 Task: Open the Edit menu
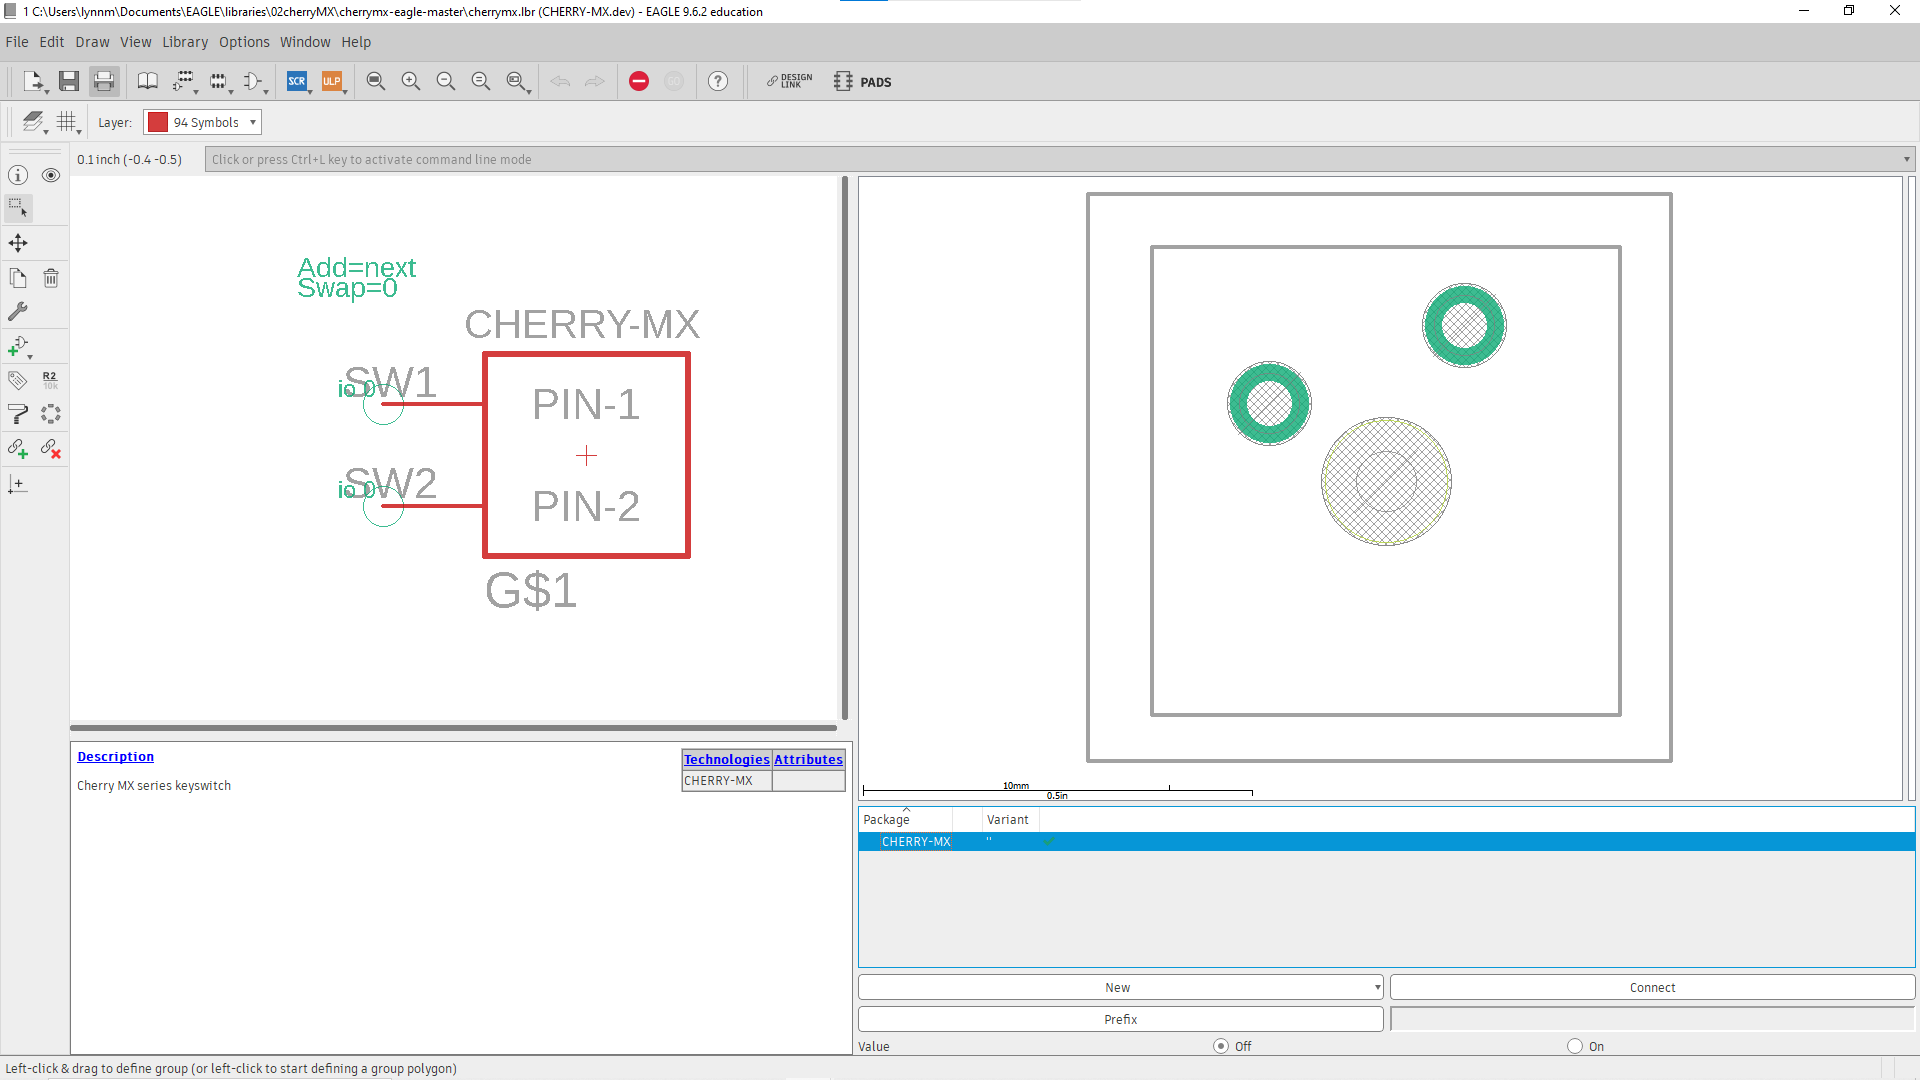tap(52, 42)
